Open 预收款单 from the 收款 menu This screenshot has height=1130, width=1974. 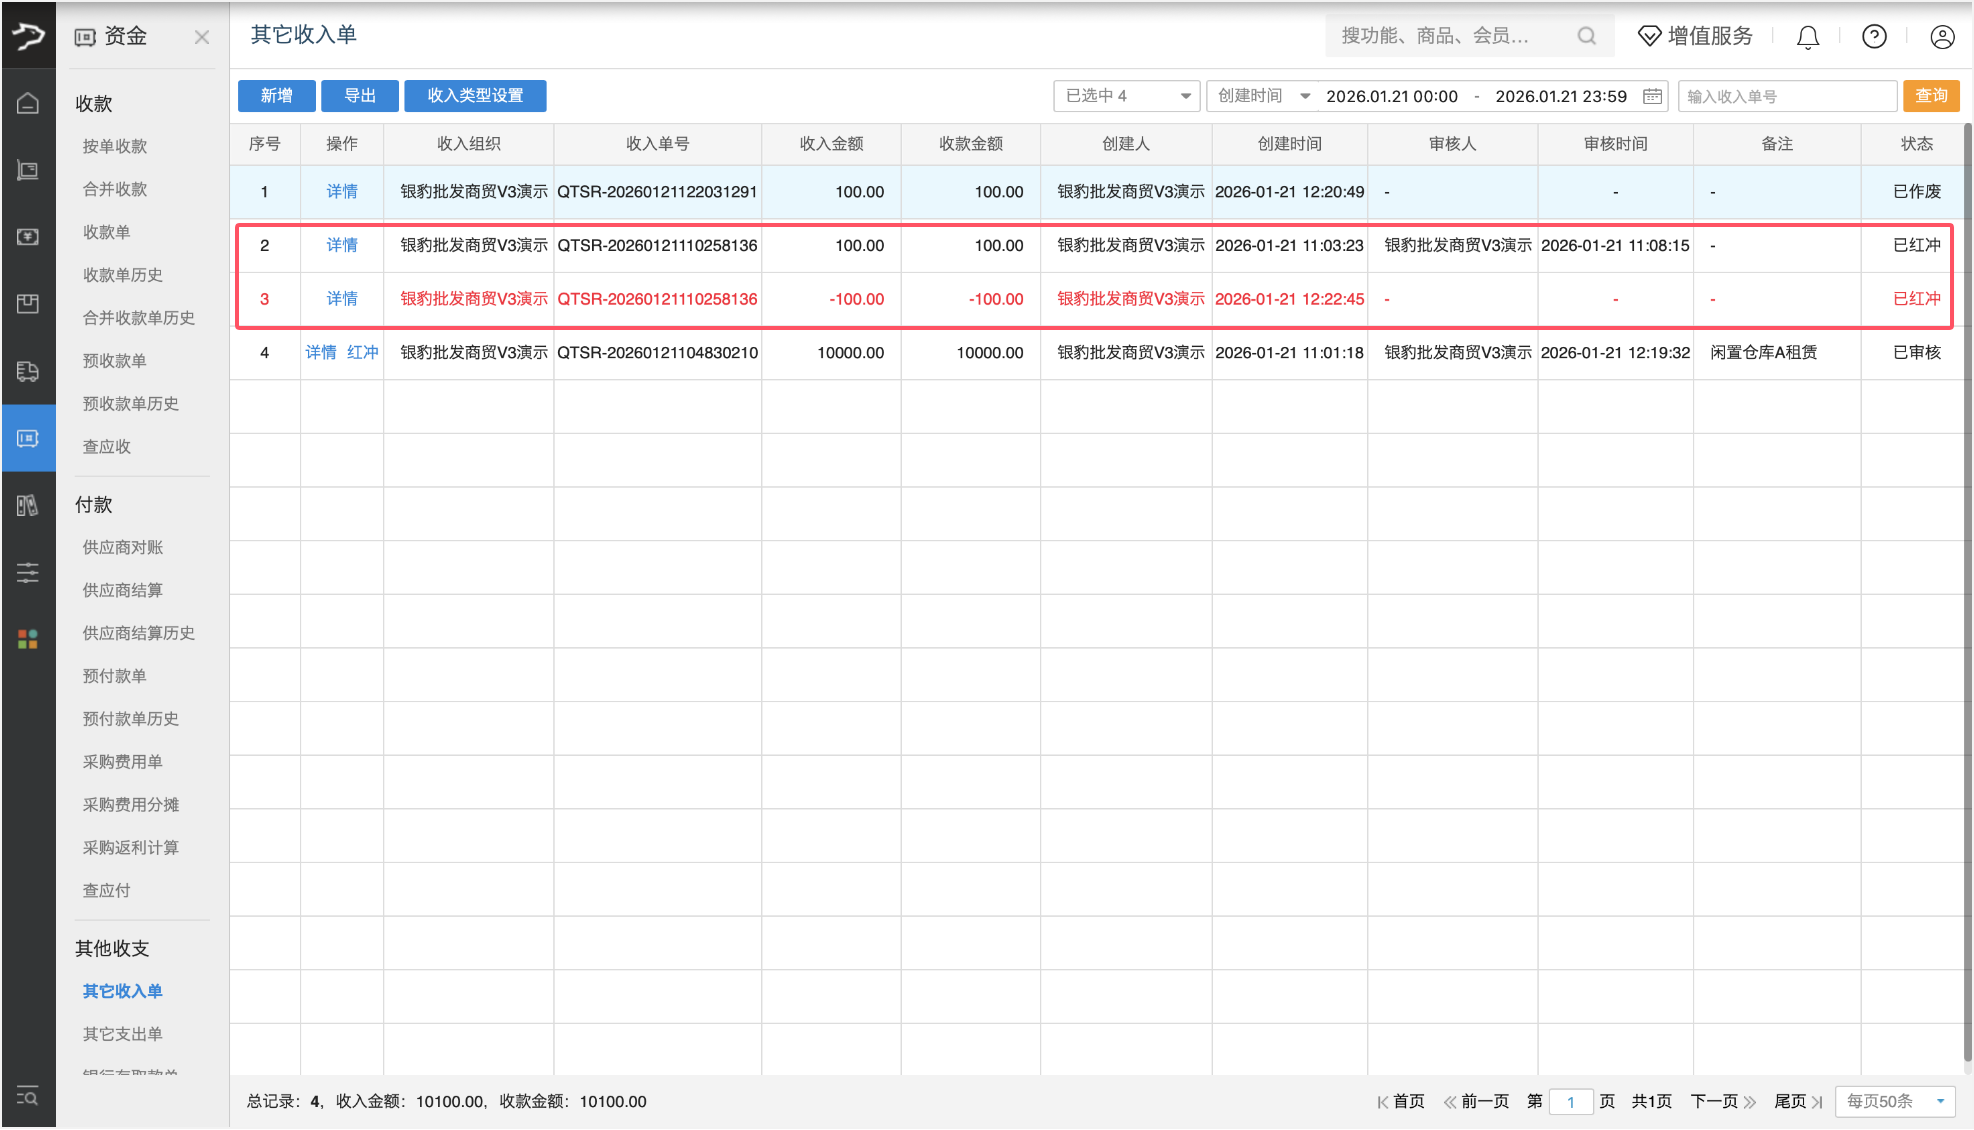tap(114, 361)
